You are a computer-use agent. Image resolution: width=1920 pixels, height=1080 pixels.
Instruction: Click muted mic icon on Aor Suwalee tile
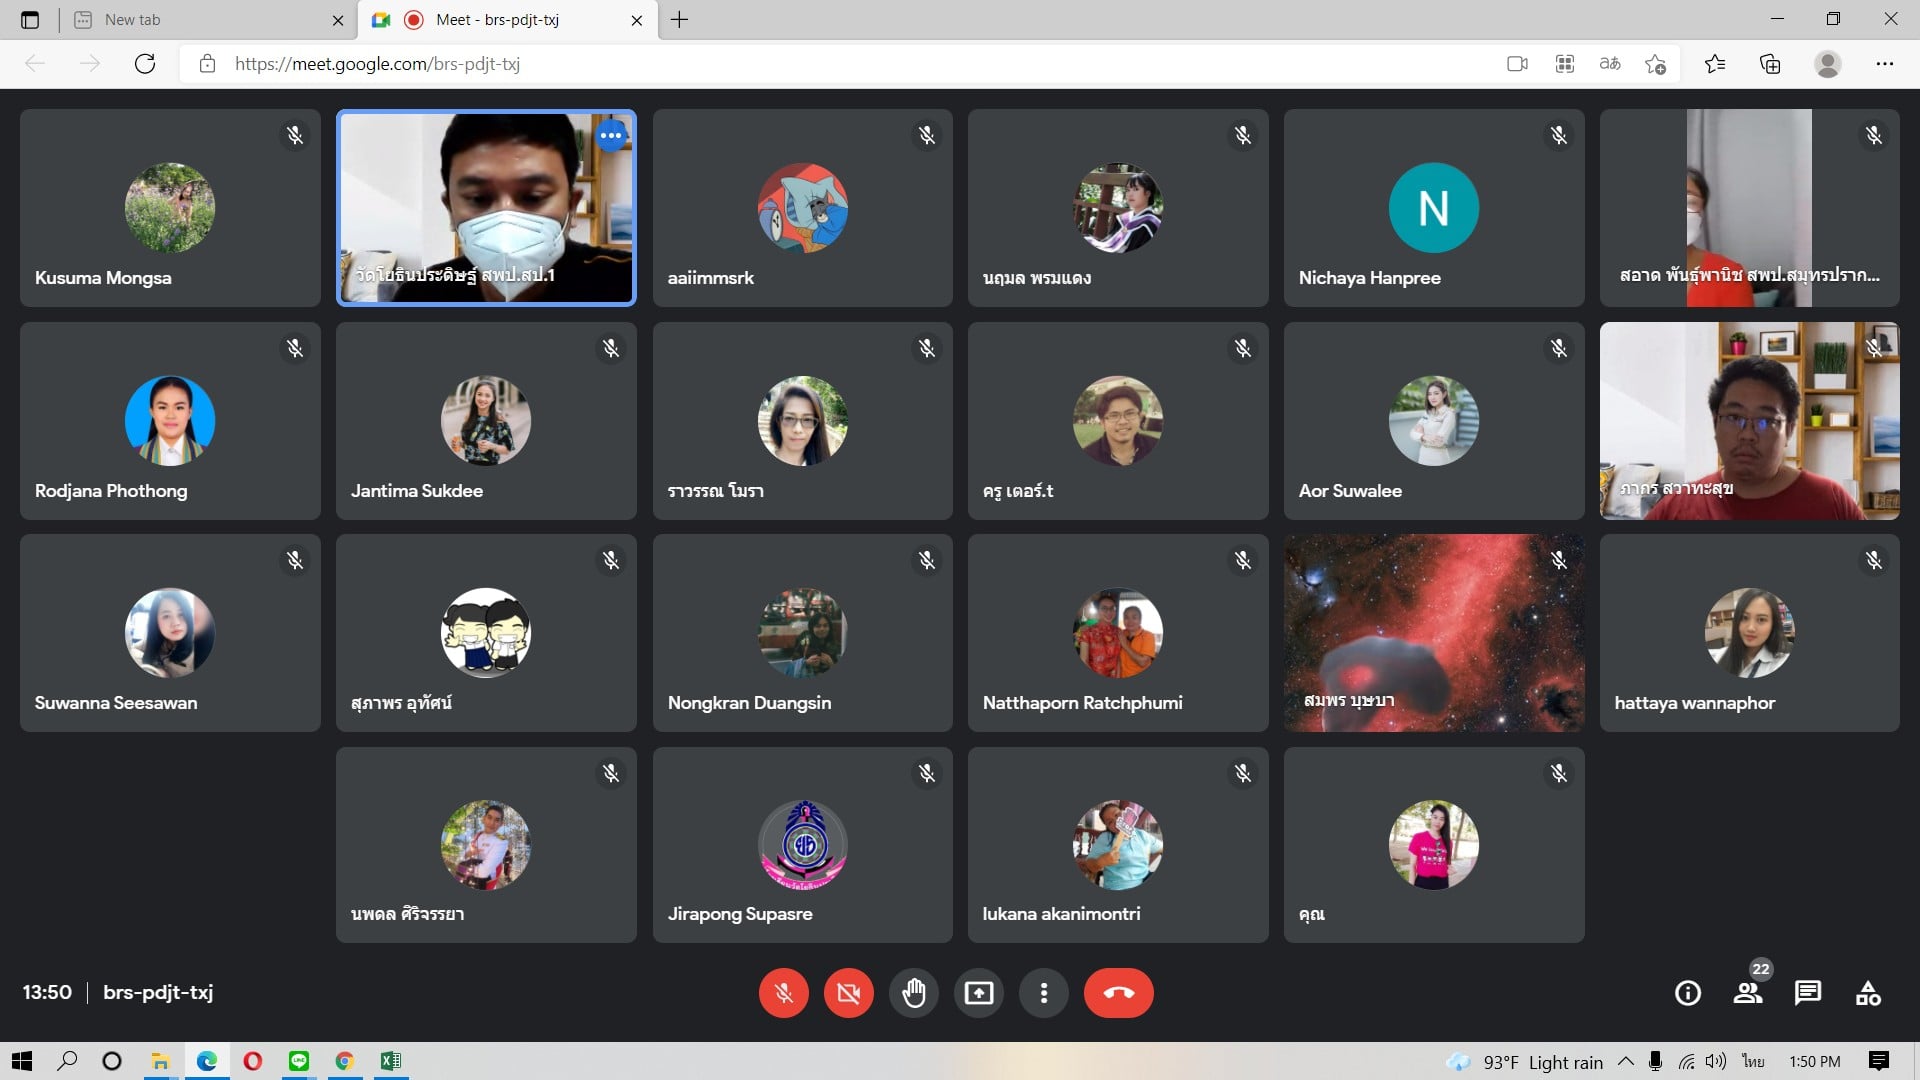point(1559,348)
